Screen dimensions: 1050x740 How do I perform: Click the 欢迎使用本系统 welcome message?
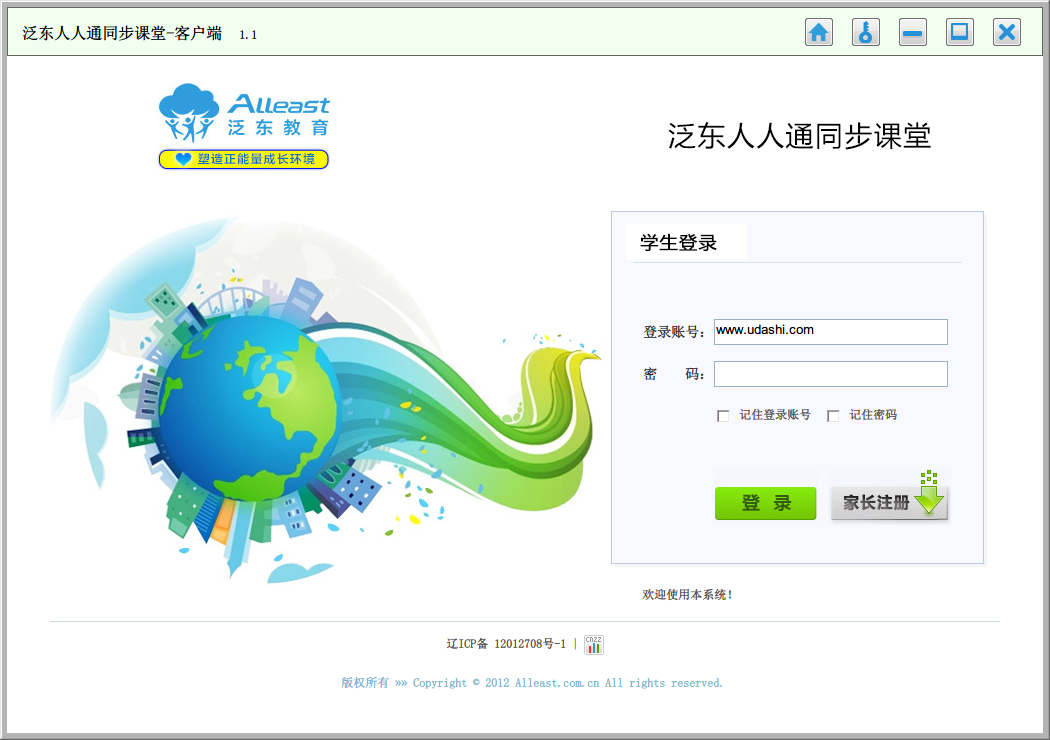688,595
